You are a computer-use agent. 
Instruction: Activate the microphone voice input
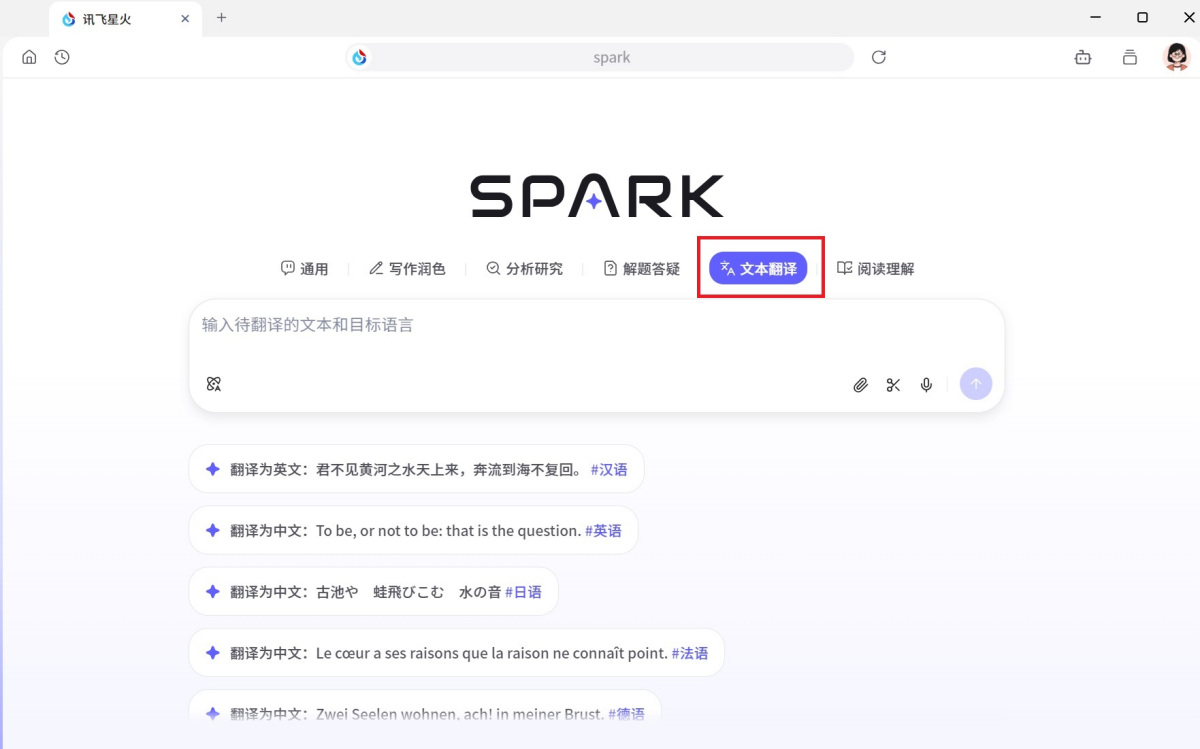(x=927, y=385)
